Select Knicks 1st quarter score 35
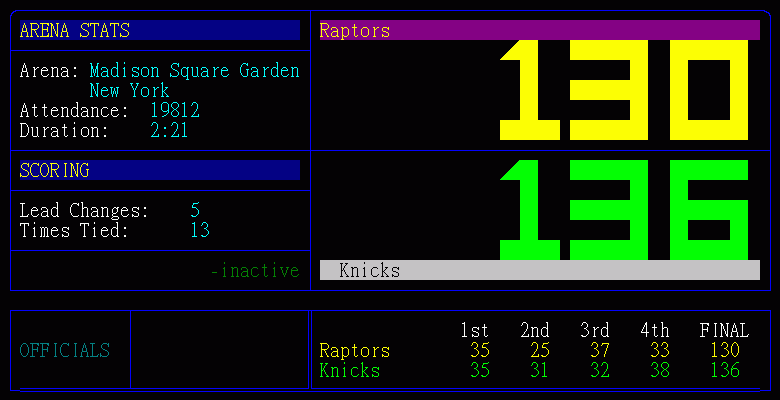The height and width of the screenshot is (400, 780). [x=480, y=371]
